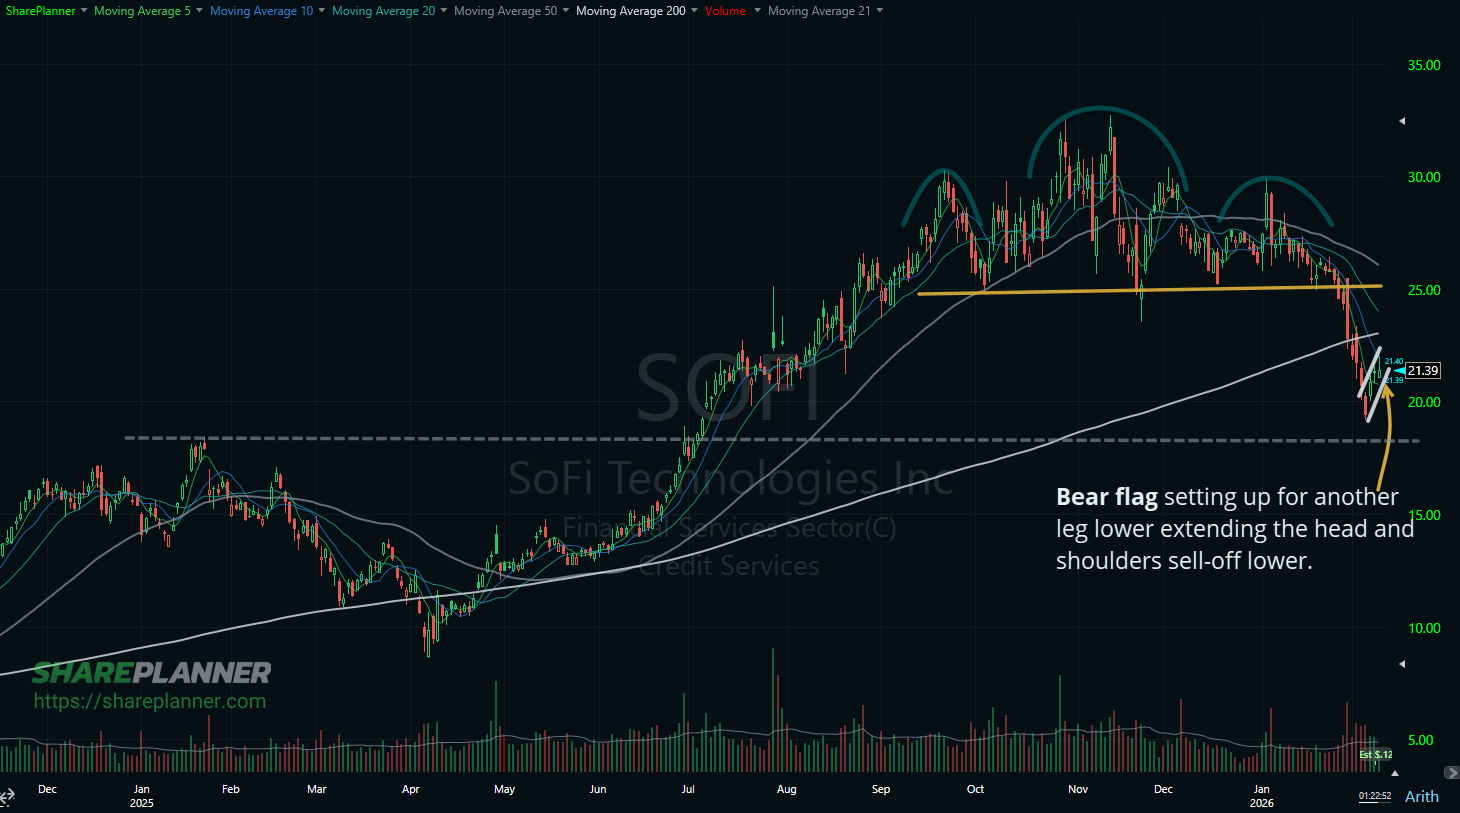
Task: Click the candle countdown timer showing 01:22:52
Action: 1374,794
